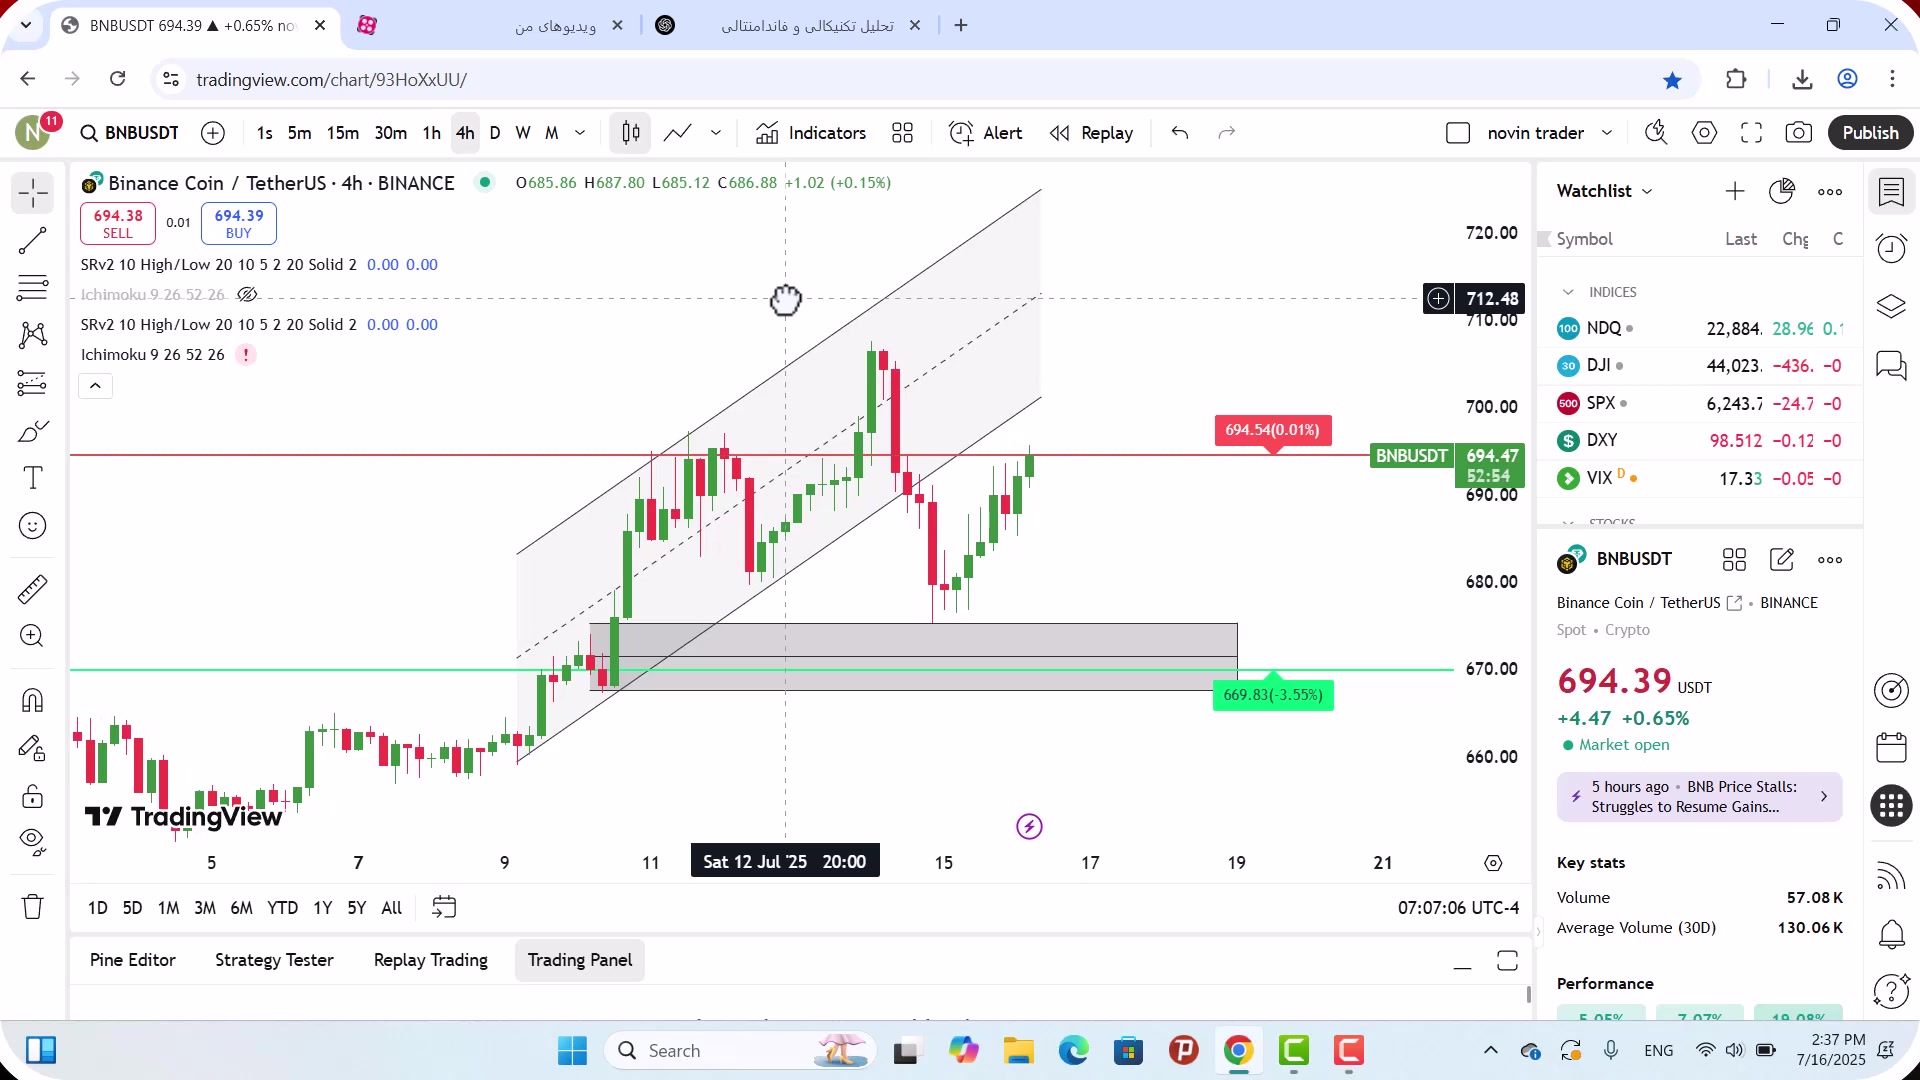Toggle stay in drawing mode

tap(32, 748)
